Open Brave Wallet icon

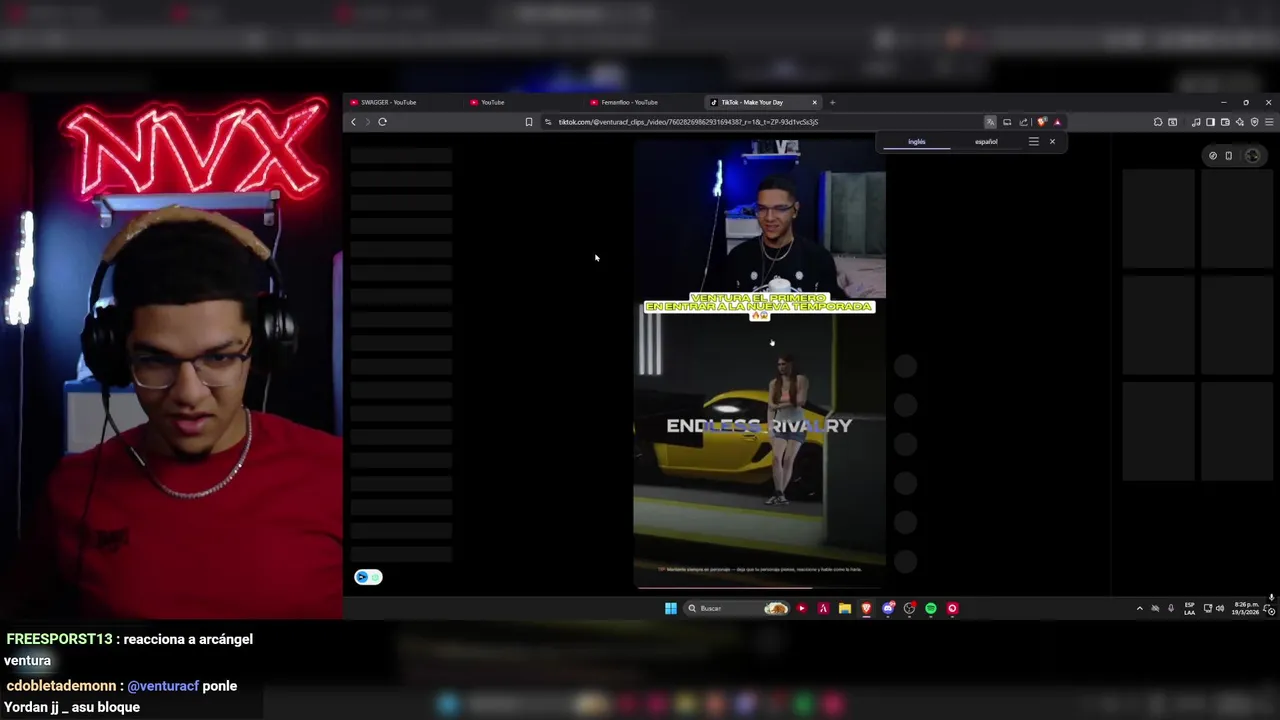[x=1225, y=122]
